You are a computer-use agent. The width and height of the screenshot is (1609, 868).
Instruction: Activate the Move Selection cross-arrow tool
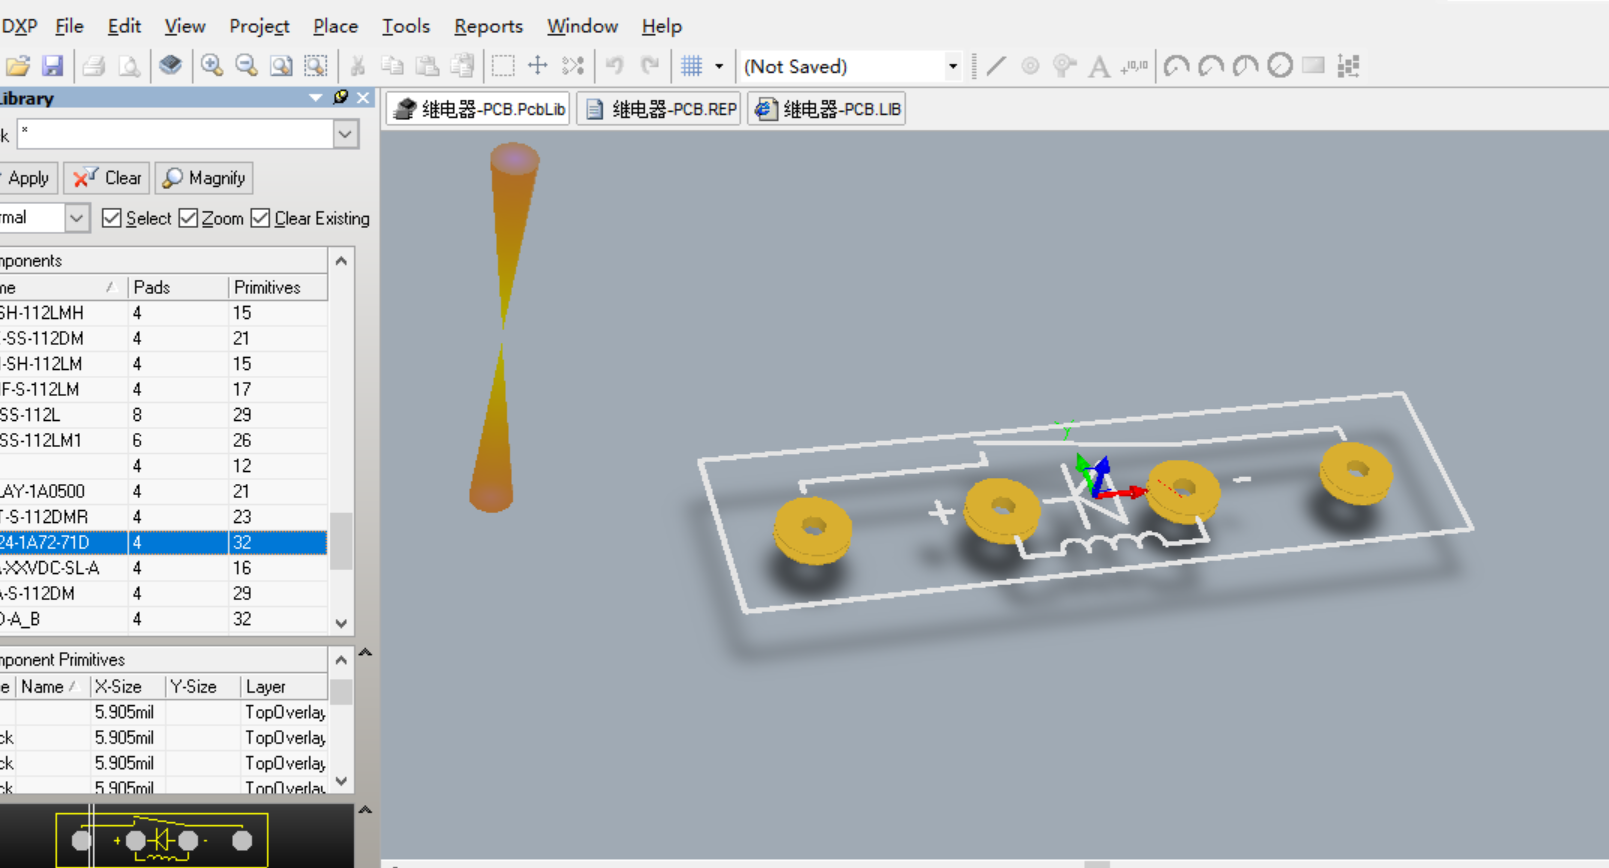(x=538, y=66)
